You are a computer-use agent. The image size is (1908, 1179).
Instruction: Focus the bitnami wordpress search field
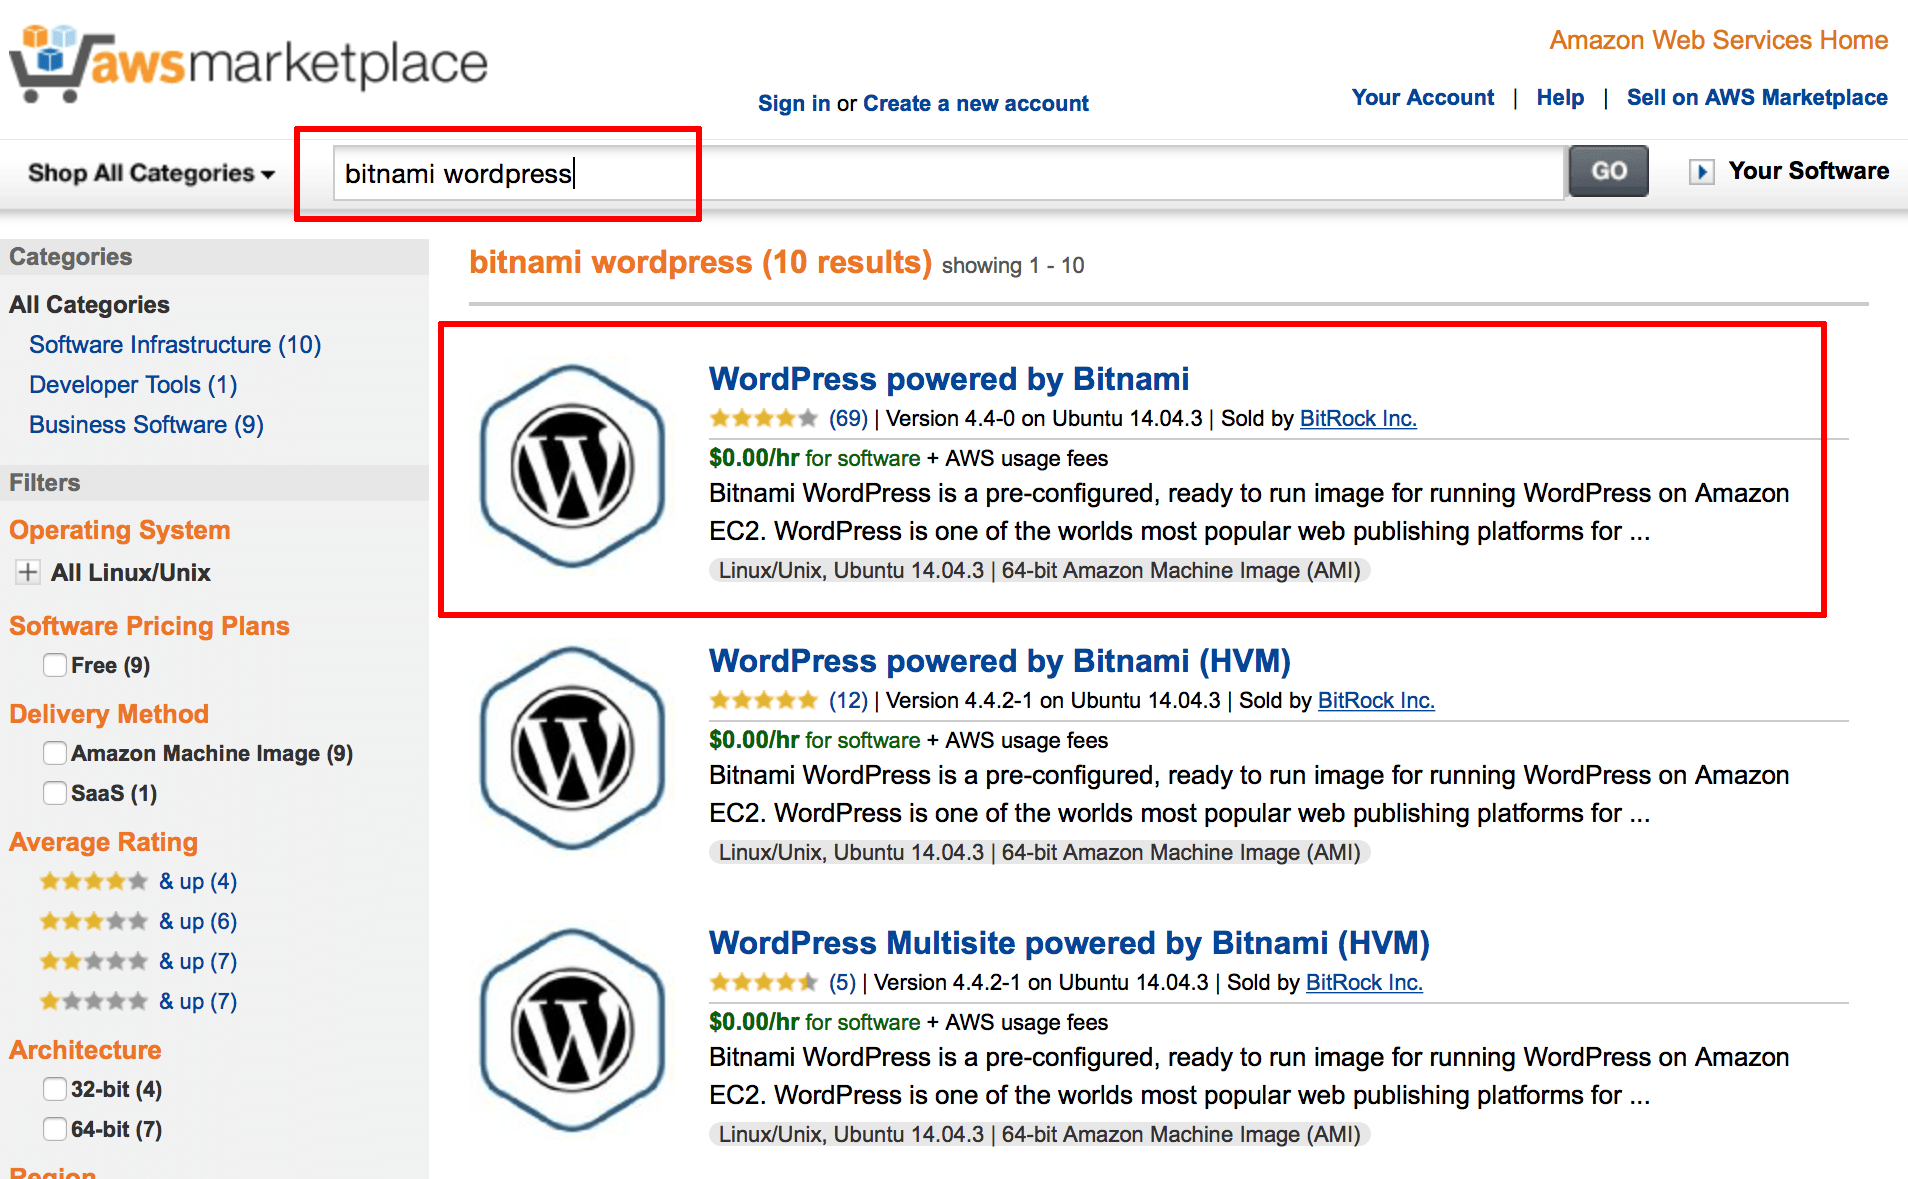(948, 173)
